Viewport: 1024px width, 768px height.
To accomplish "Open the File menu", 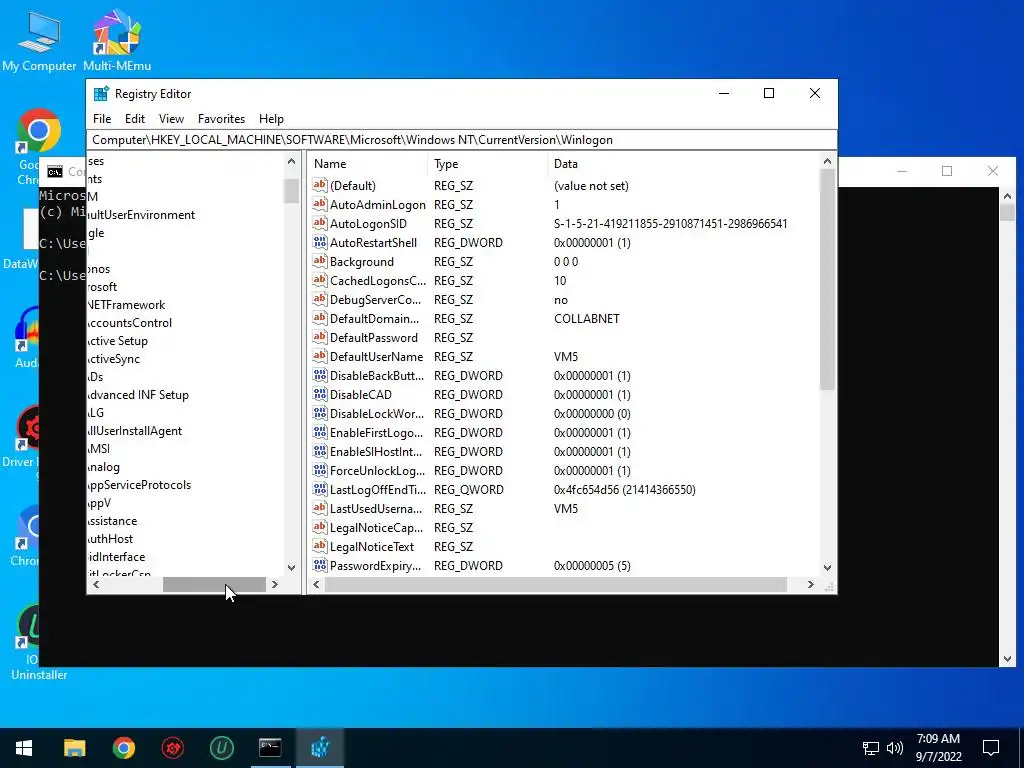I will 102,119.
